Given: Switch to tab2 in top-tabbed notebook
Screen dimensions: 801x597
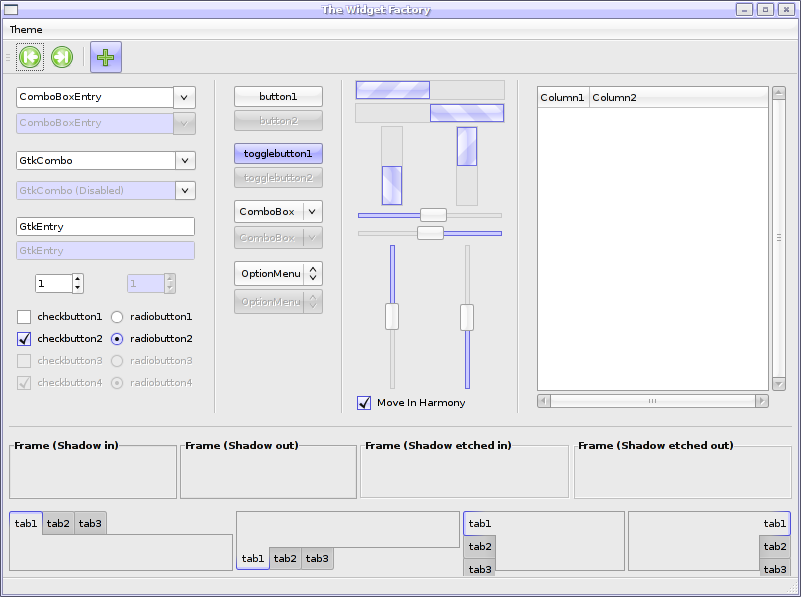Looking at the screenshot, I should click(58, 523).
